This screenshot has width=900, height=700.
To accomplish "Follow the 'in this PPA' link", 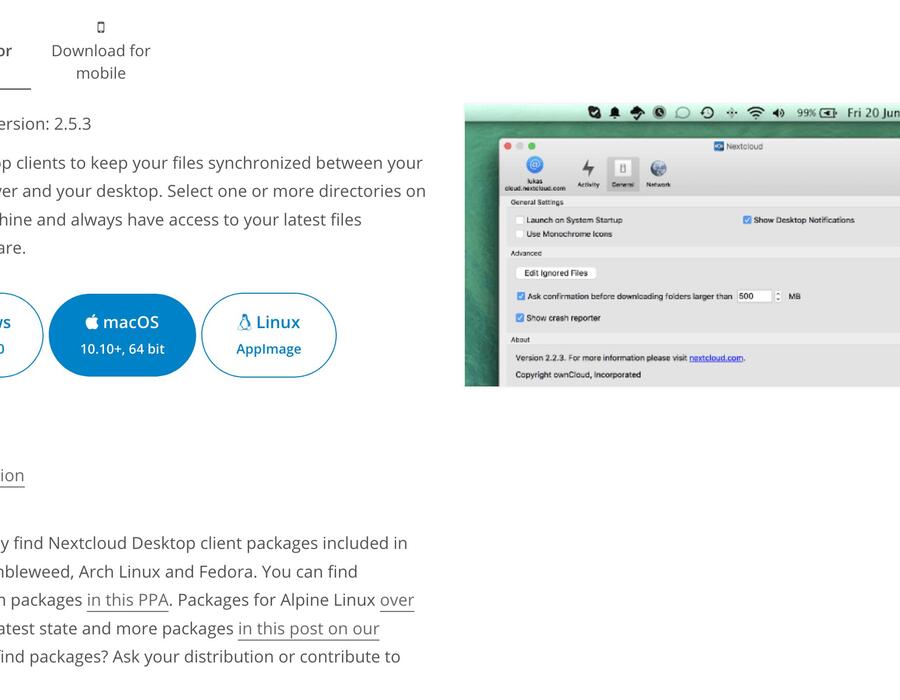I will click(x=127, y=600).
